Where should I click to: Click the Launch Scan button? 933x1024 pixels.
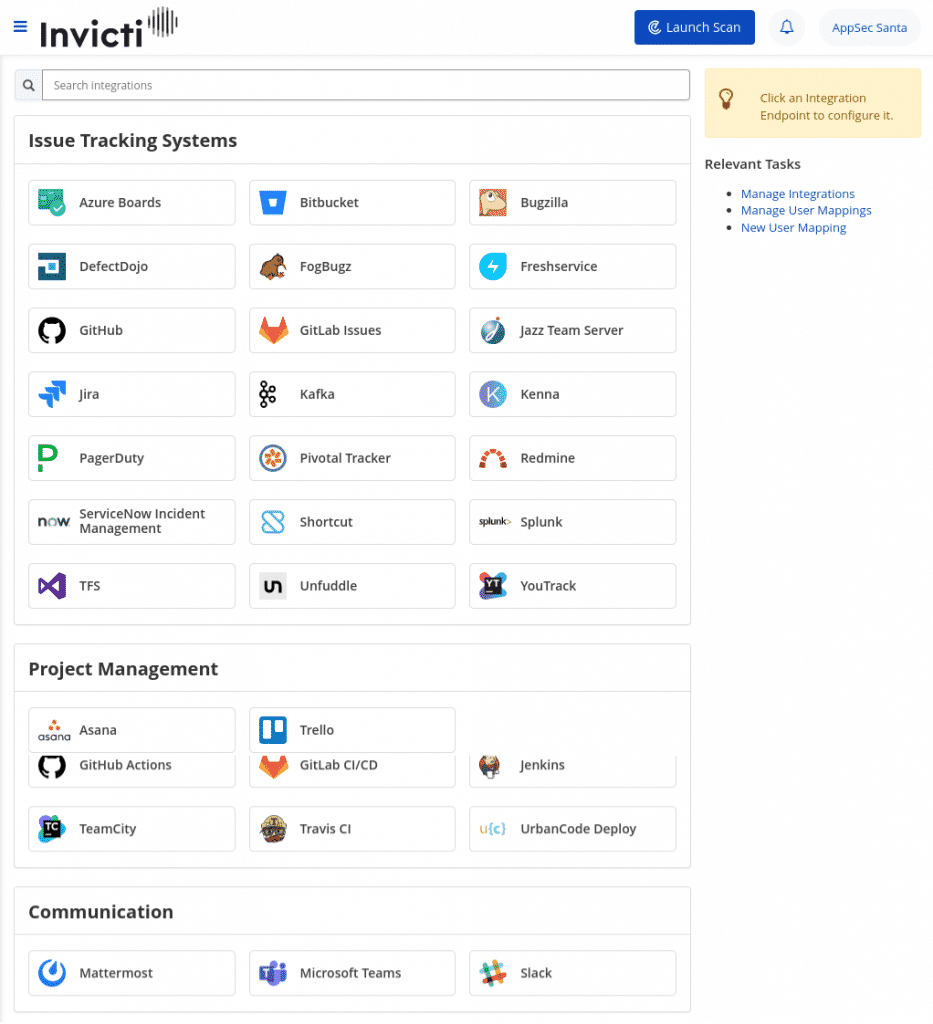[x=694, y=27]
